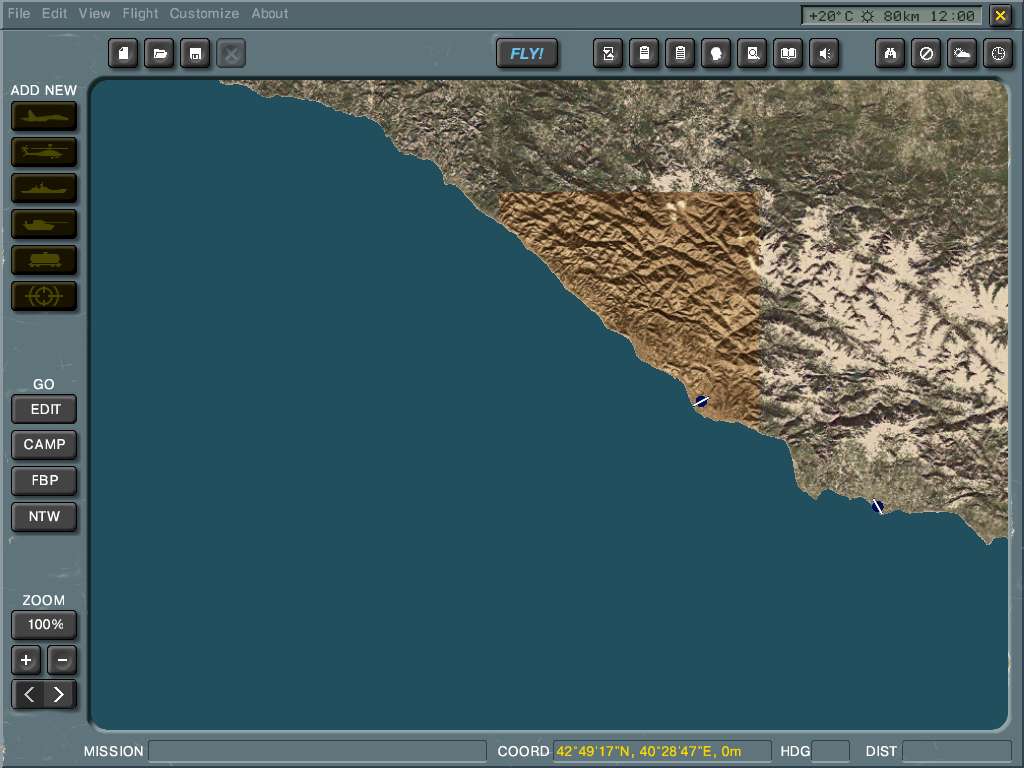The image size is (1024, 768).
Task: Click the head silhouette toolbar icon
Action: pyautogui.click(x=716, y=54)
